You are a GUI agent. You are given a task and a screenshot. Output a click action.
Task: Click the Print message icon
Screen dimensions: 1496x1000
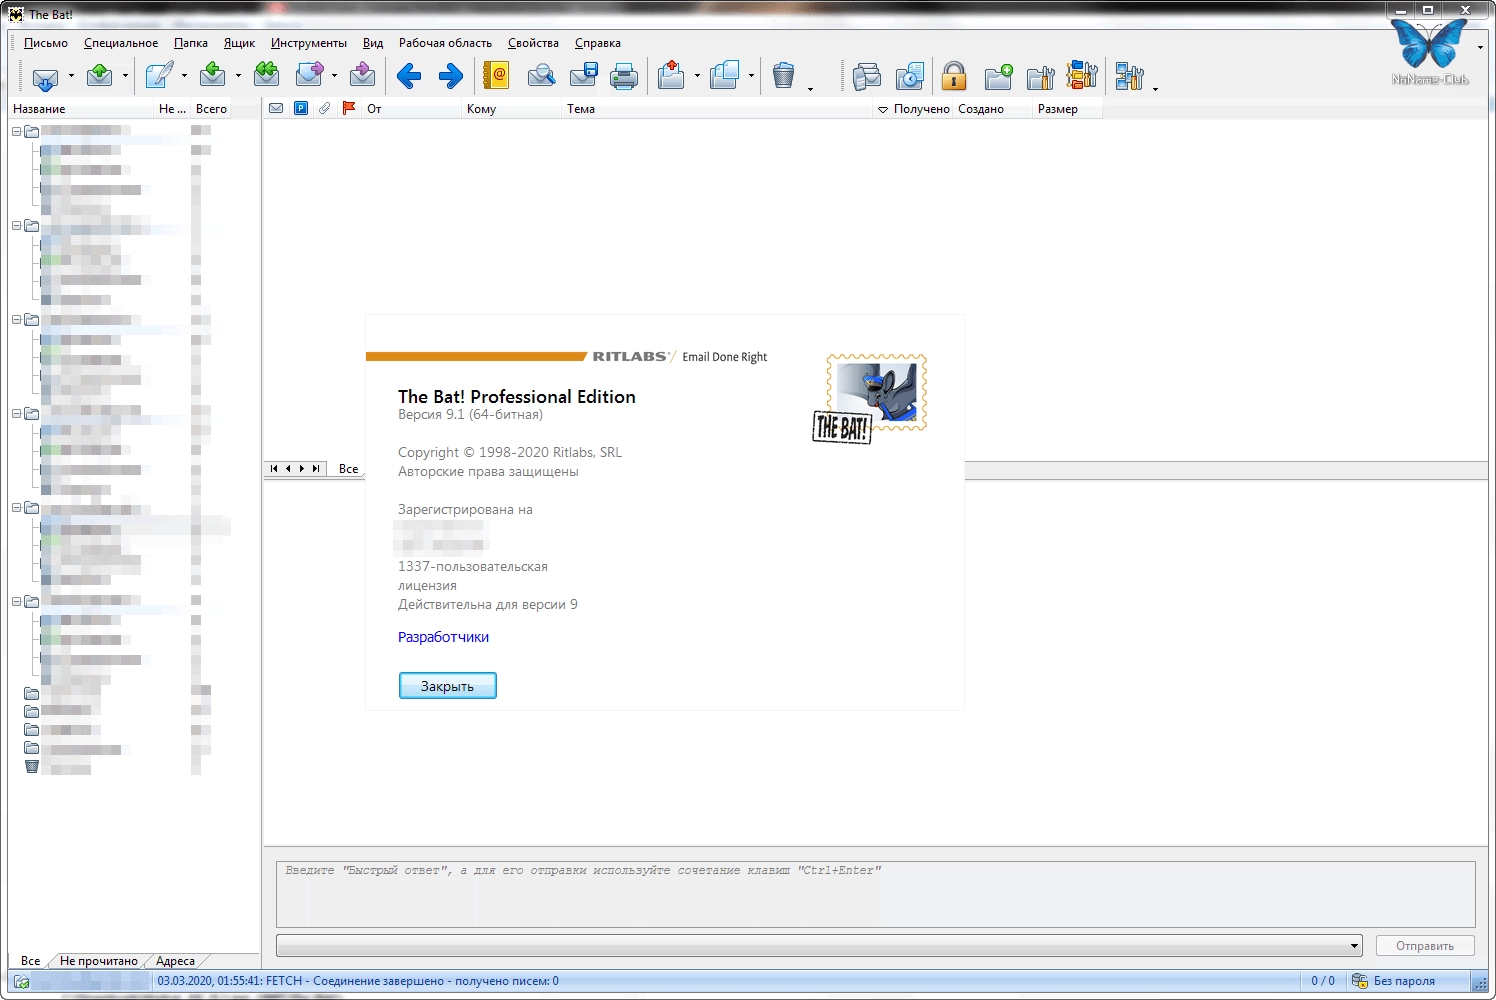tap(624, 75)
